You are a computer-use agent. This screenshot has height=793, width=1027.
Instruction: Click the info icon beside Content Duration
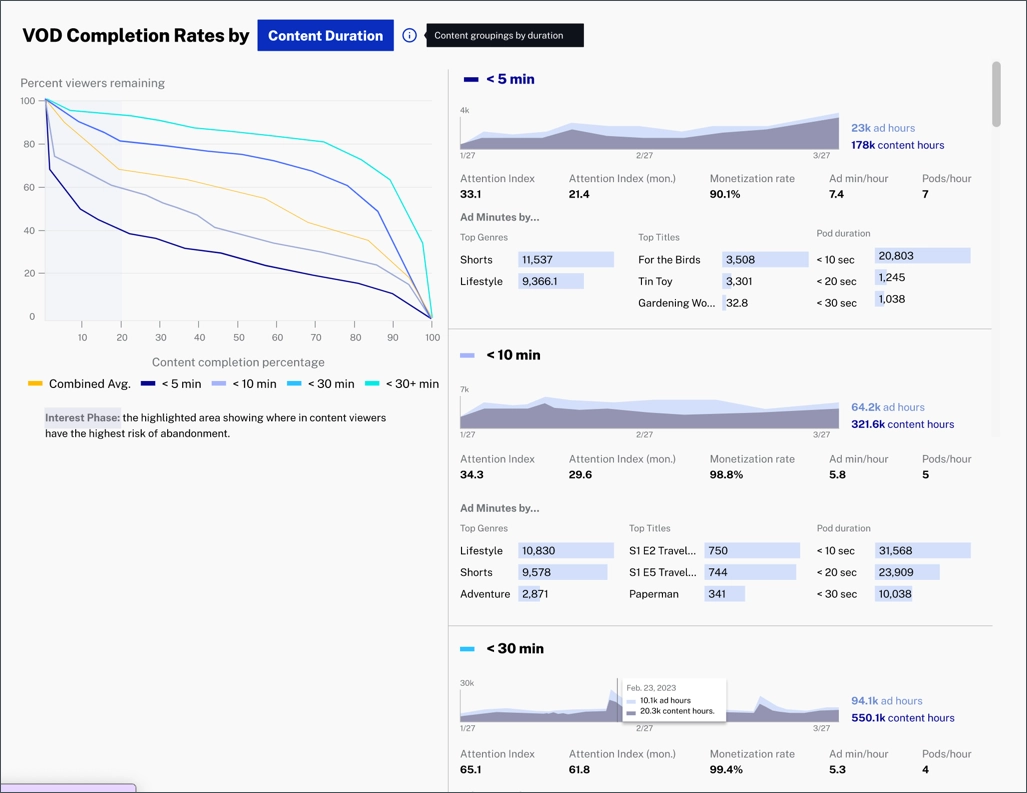[x=409, y=36]
